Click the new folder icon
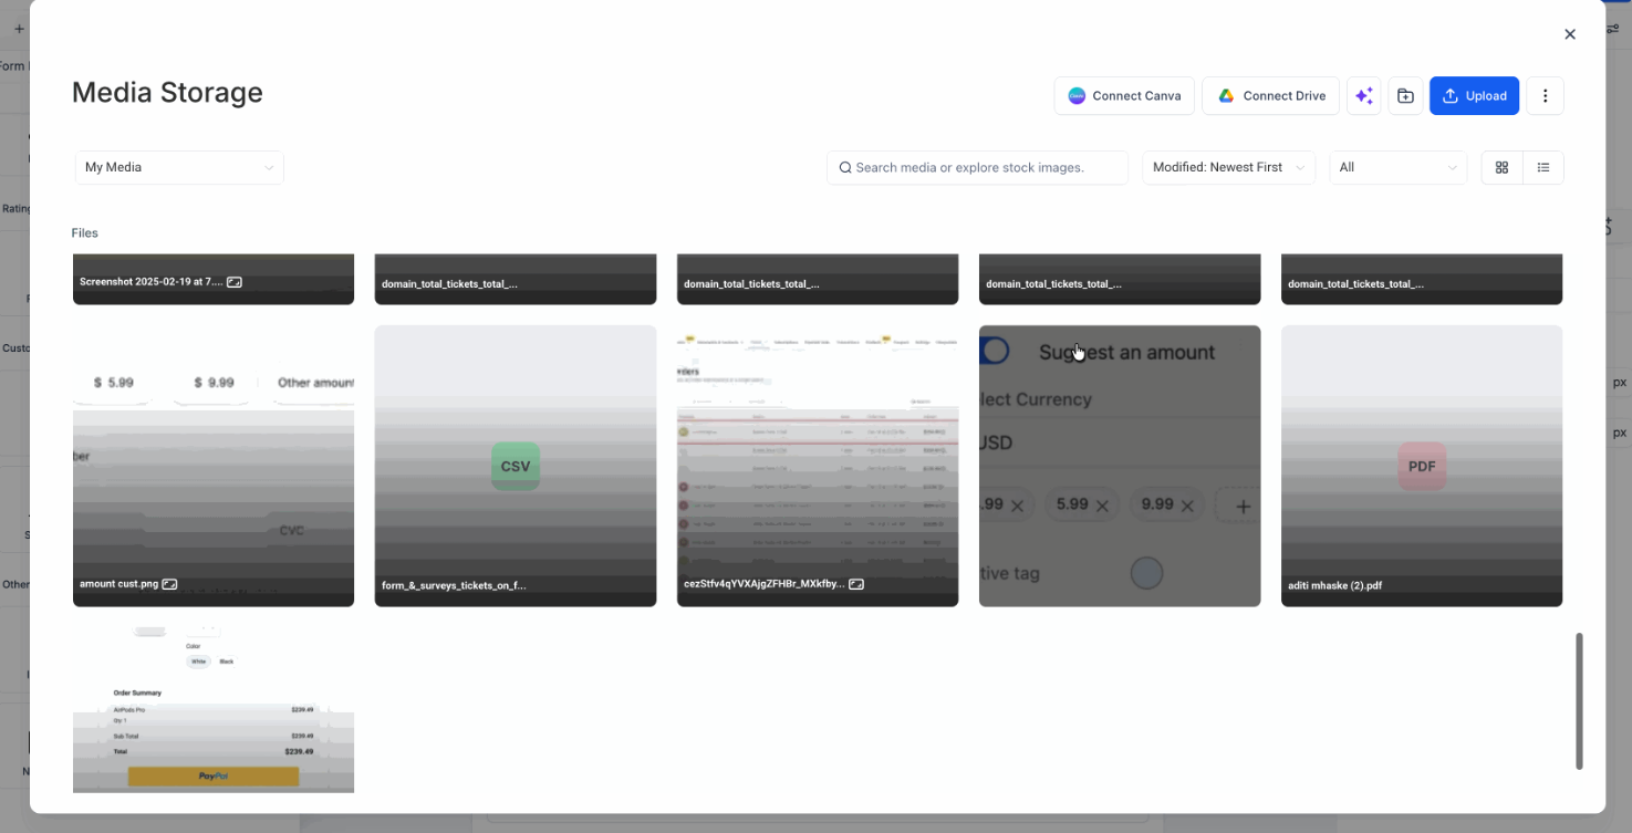The height and width of the screenshot is (833, 1632). point(1405,96)
